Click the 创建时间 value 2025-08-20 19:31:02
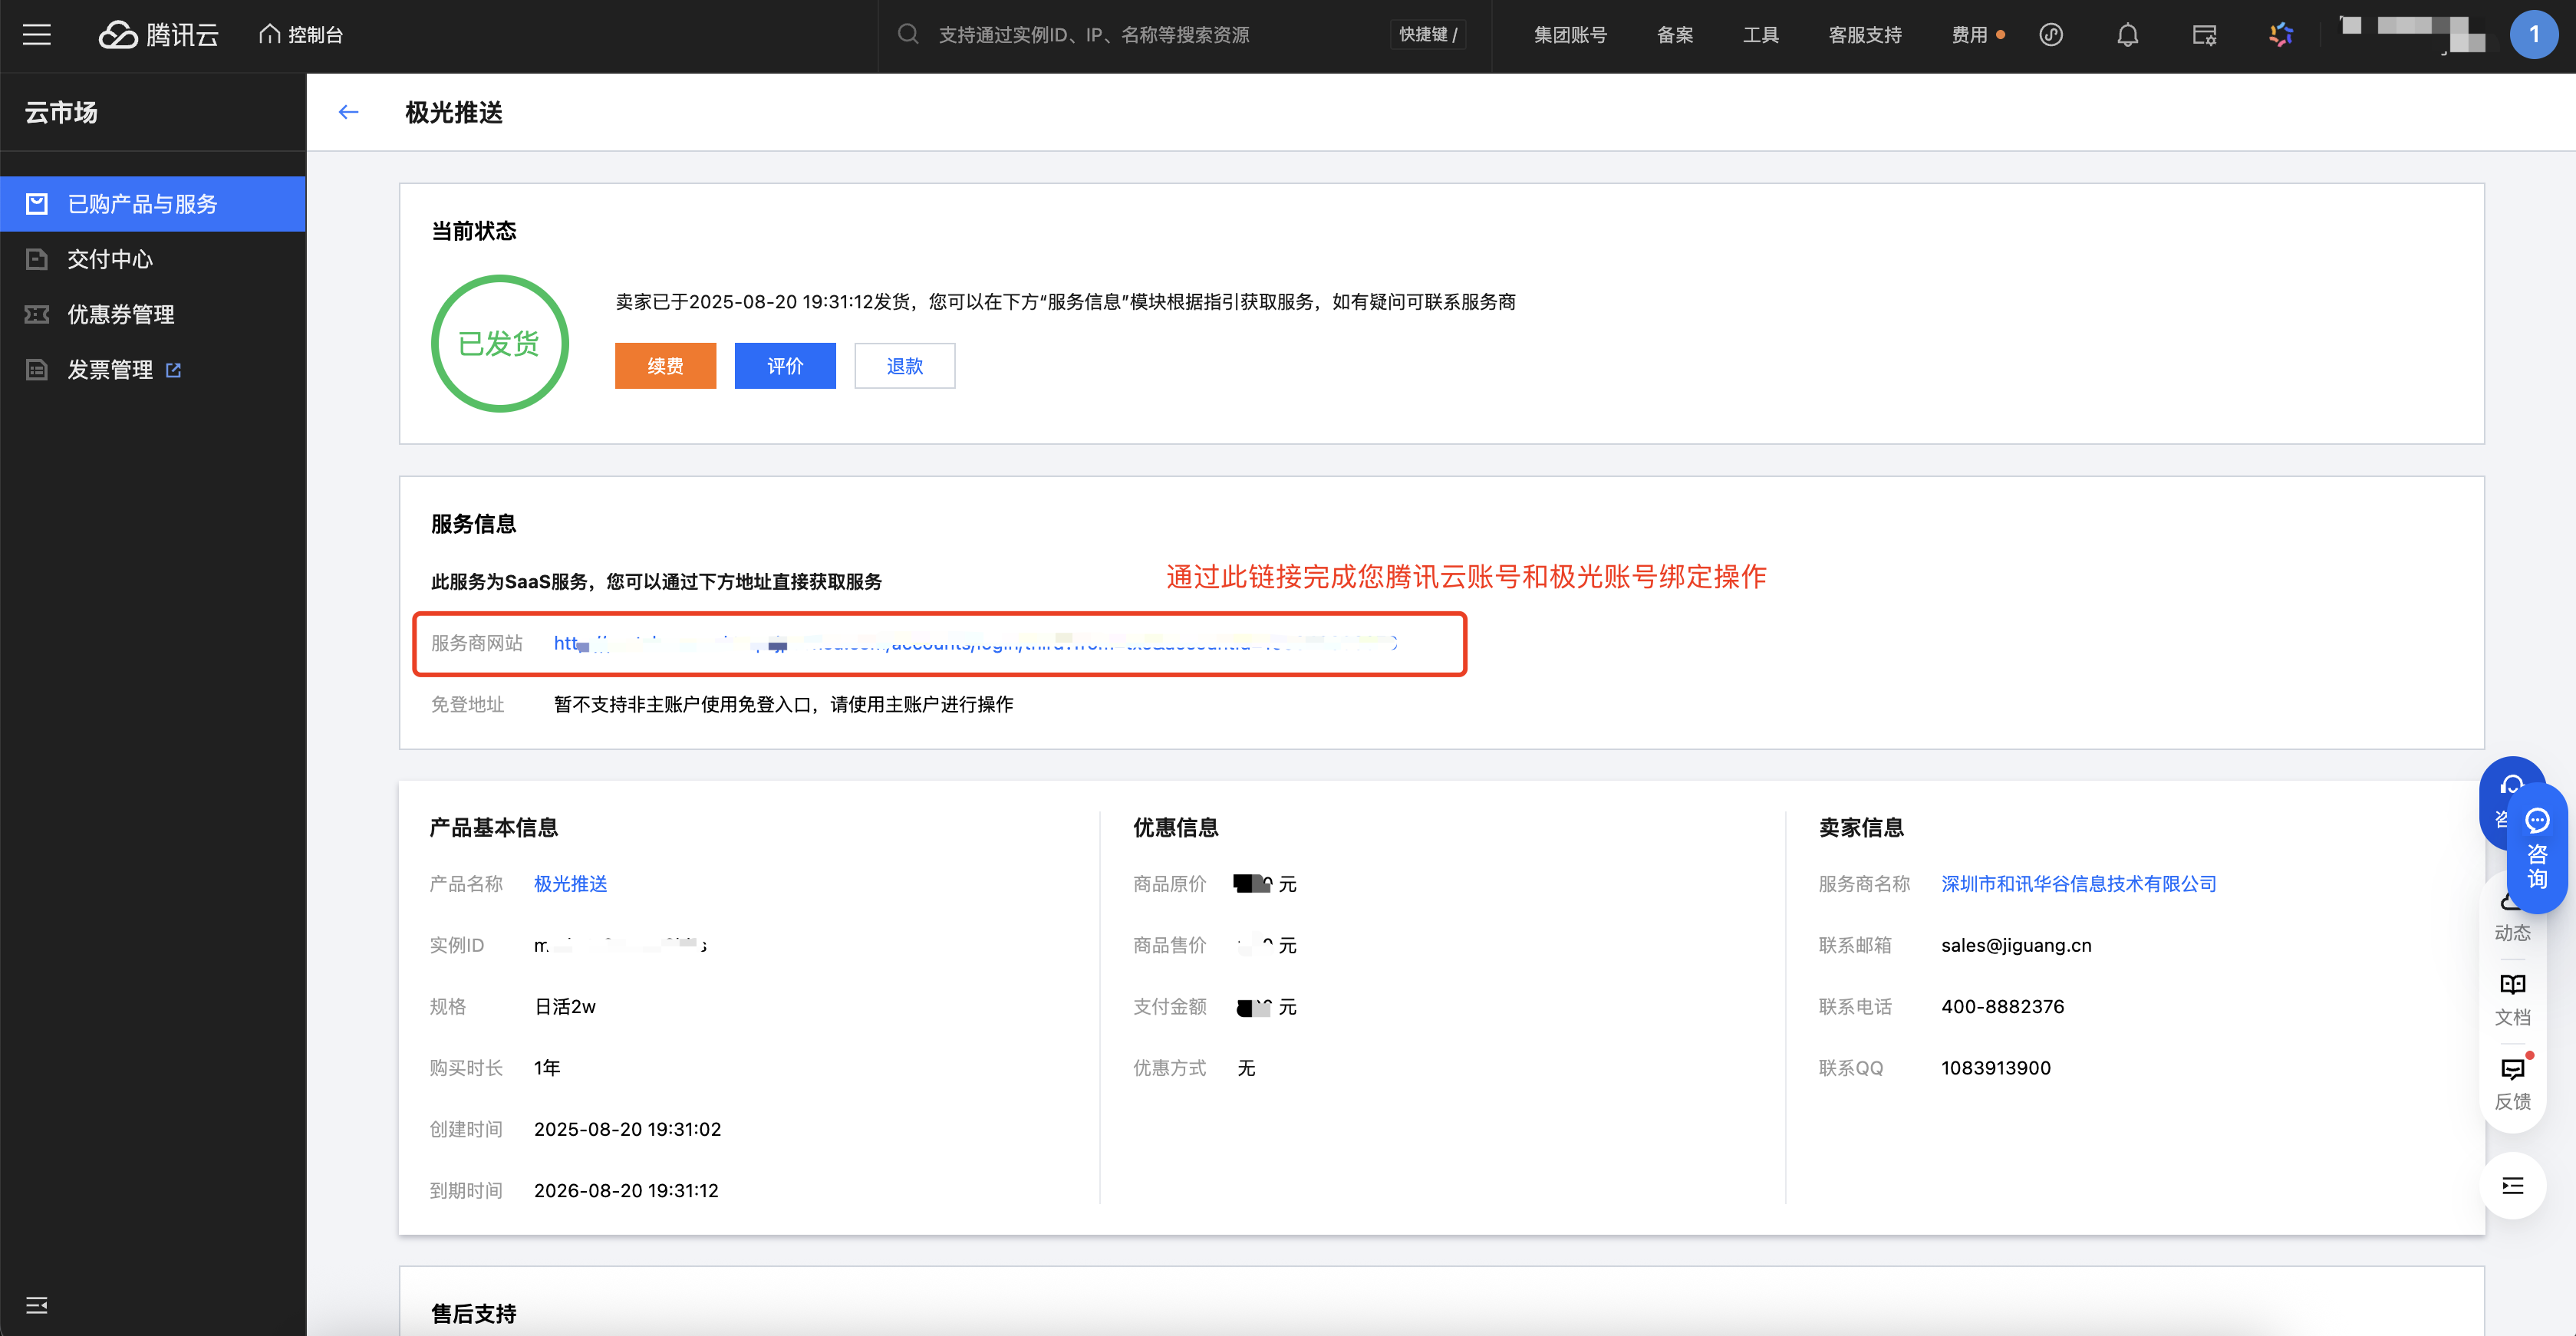Viewport: 2576px width, 1336px height. tap(627, 1129)
